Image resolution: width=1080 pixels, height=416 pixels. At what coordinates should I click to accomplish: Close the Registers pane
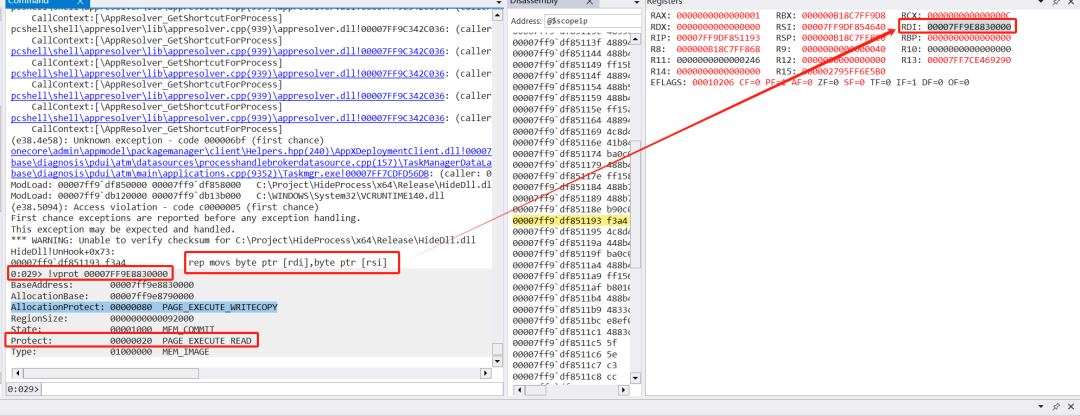tap(1072, 3)
